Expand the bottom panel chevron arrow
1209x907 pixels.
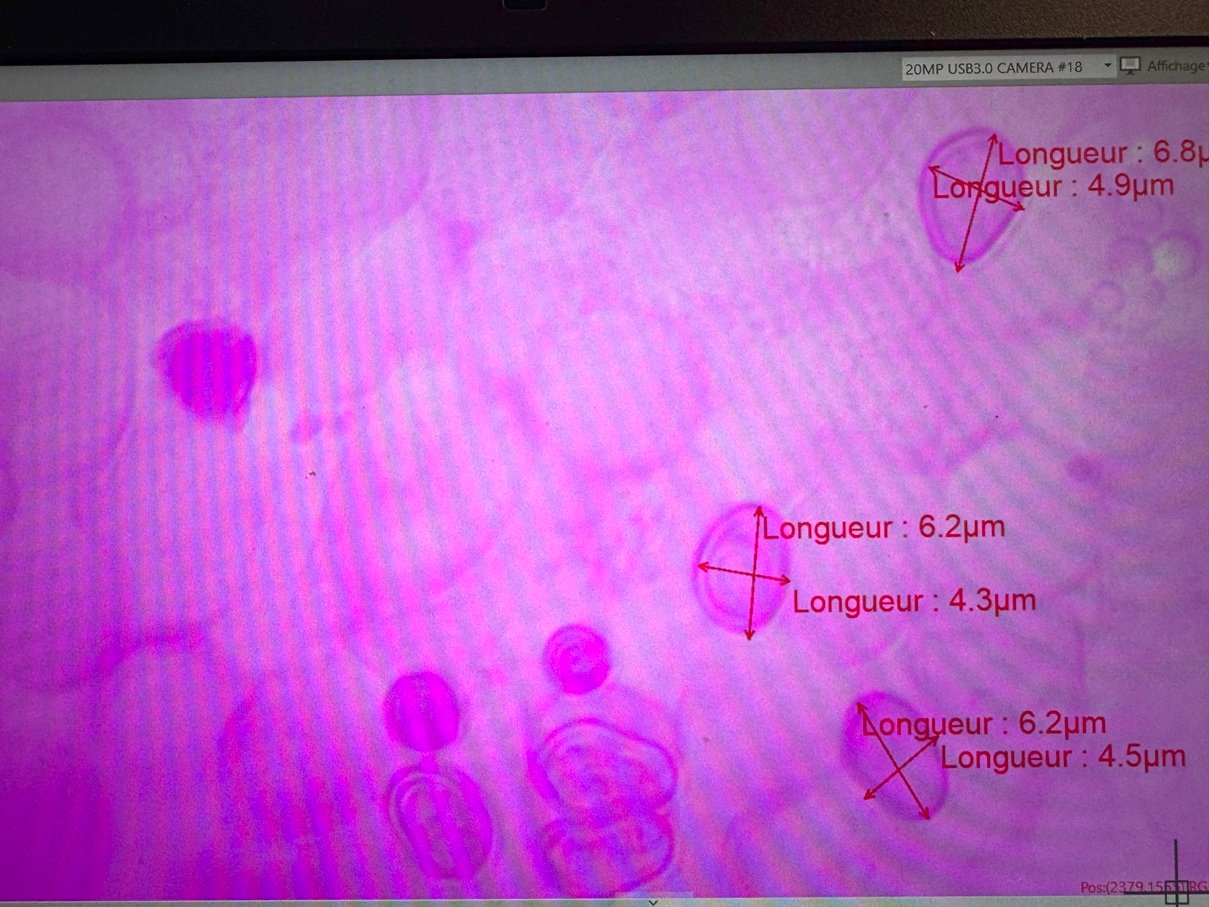pos(653,900)
